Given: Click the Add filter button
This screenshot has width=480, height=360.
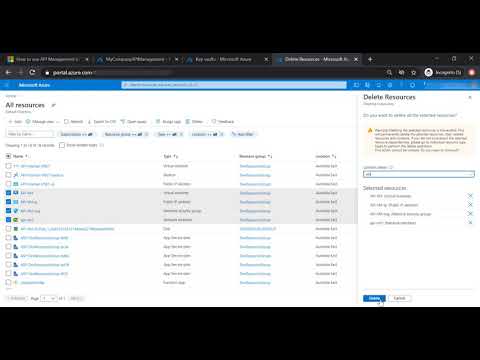Looking at the screenshot, I should coord(242,134).
